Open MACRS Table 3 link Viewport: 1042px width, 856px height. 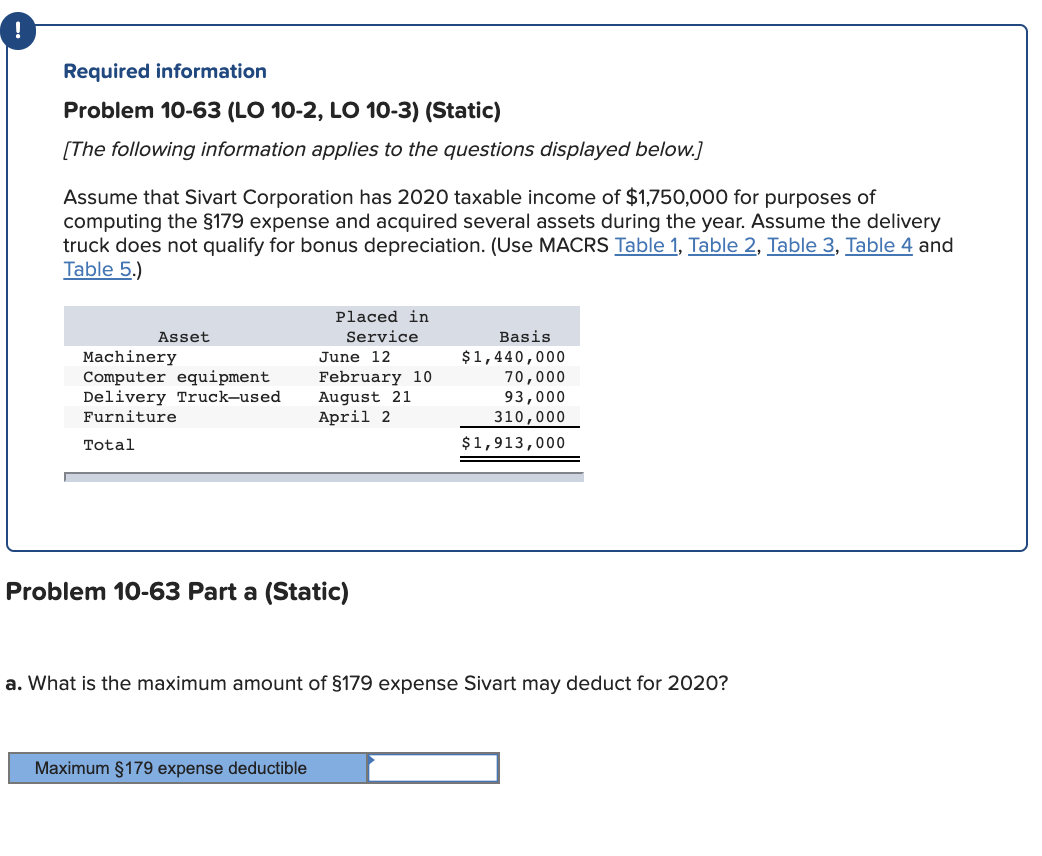pos(800,245)
